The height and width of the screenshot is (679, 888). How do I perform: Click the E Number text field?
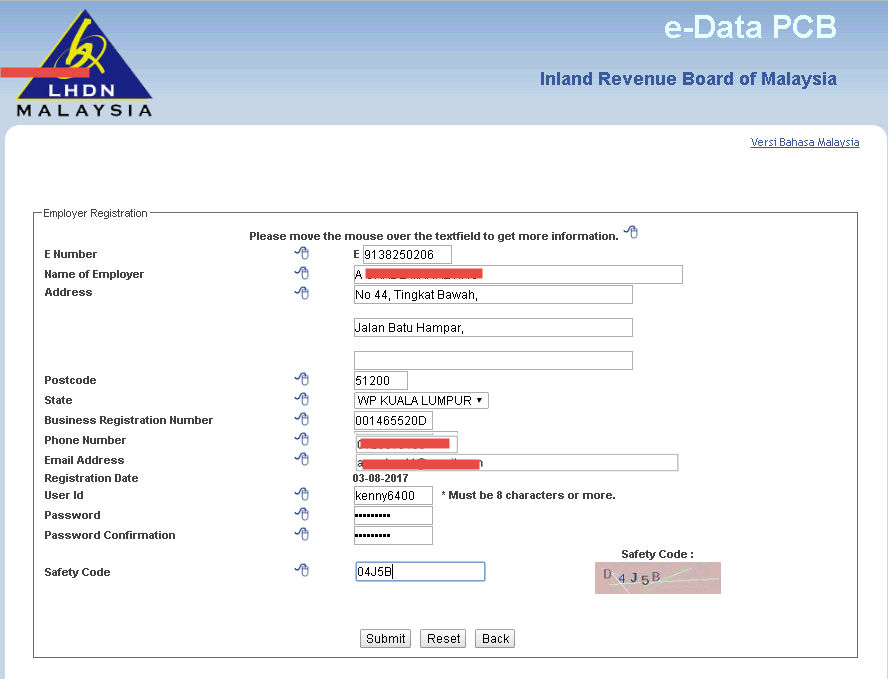point(407,255)
